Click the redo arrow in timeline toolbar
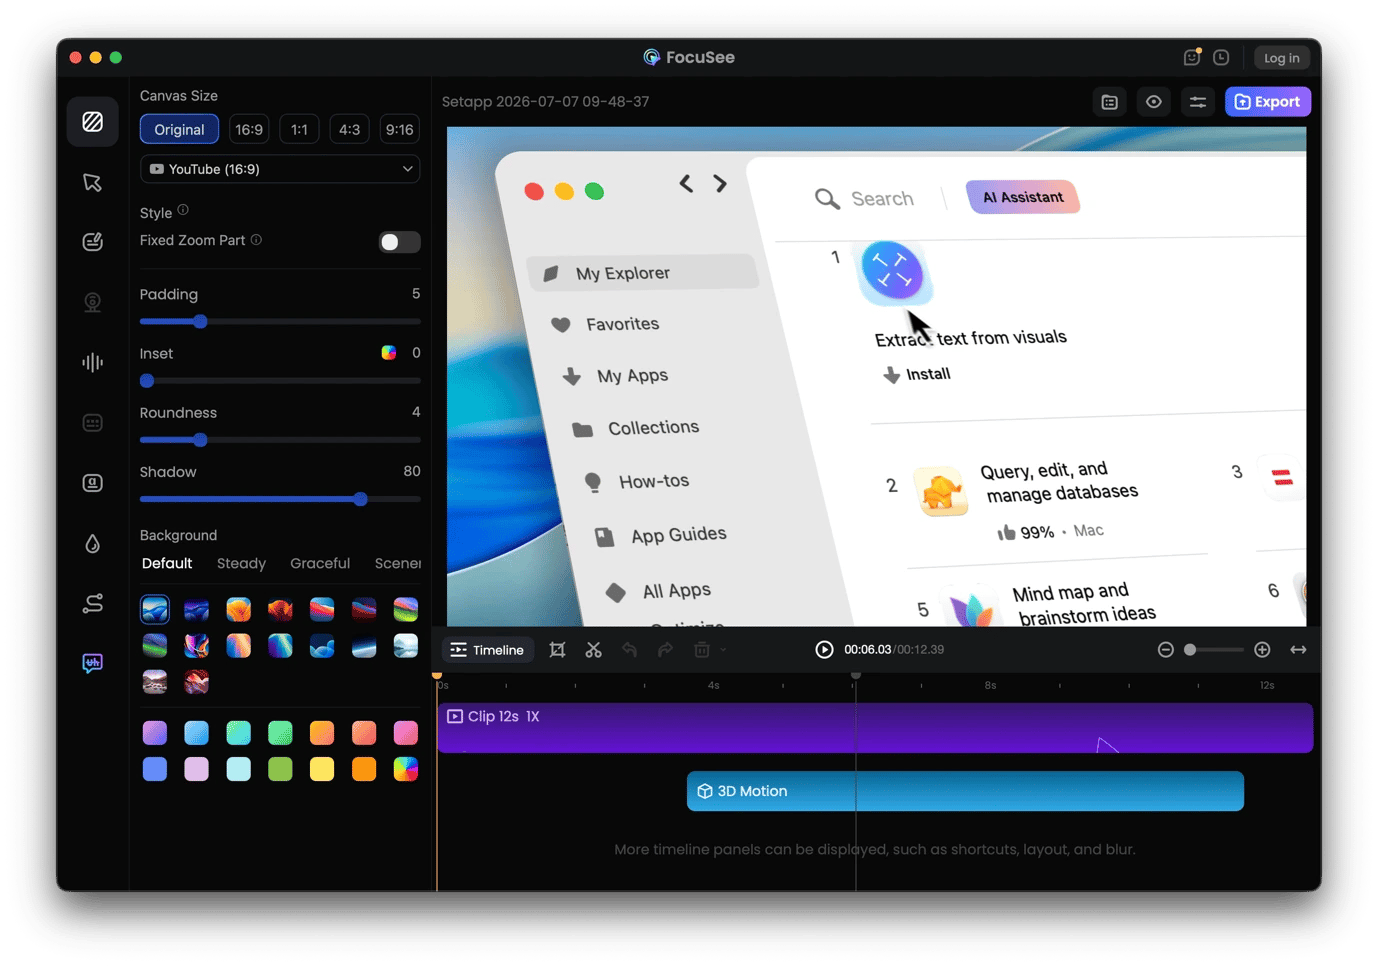 [x=665, y=650]
